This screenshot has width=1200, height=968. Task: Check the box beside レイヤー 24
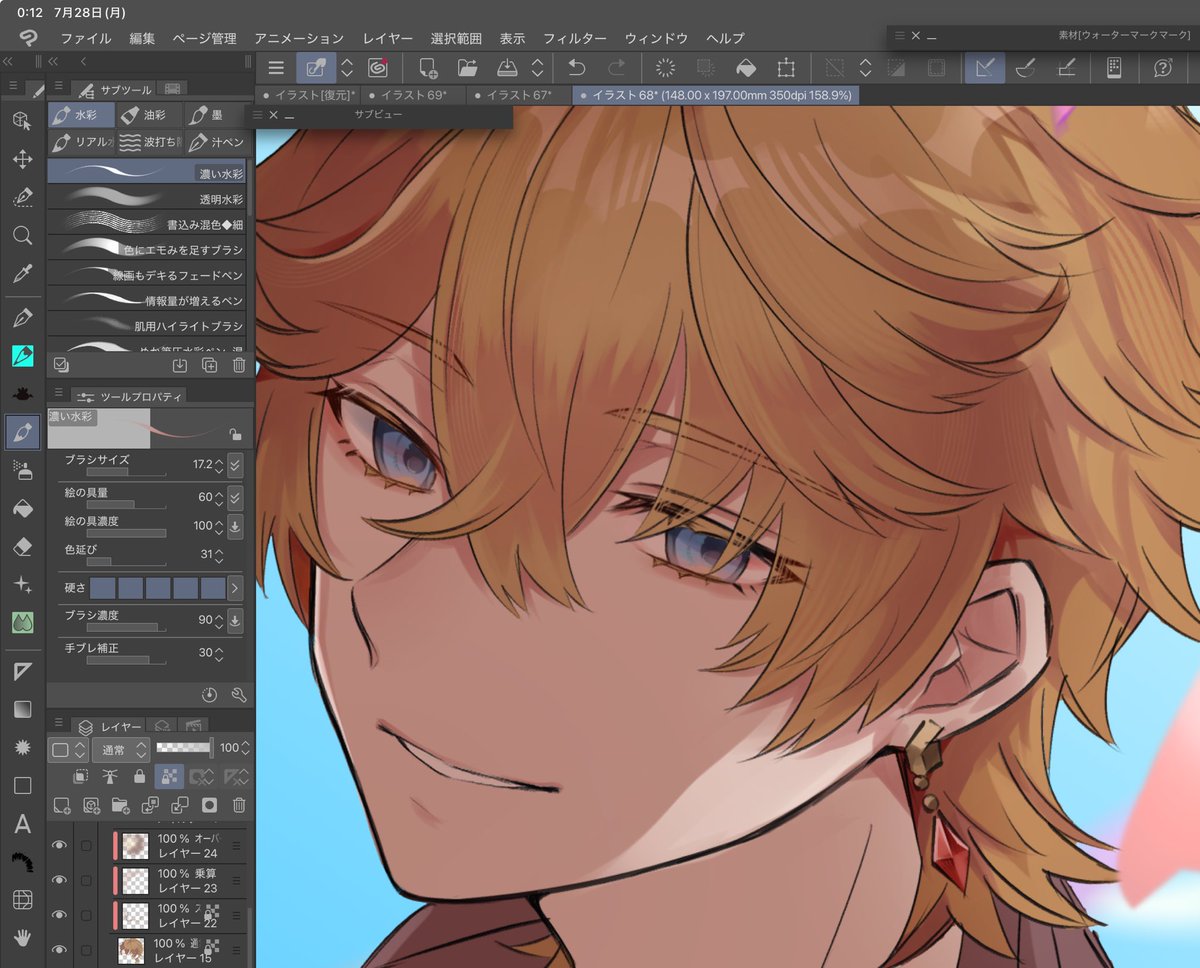pos(86,846)
